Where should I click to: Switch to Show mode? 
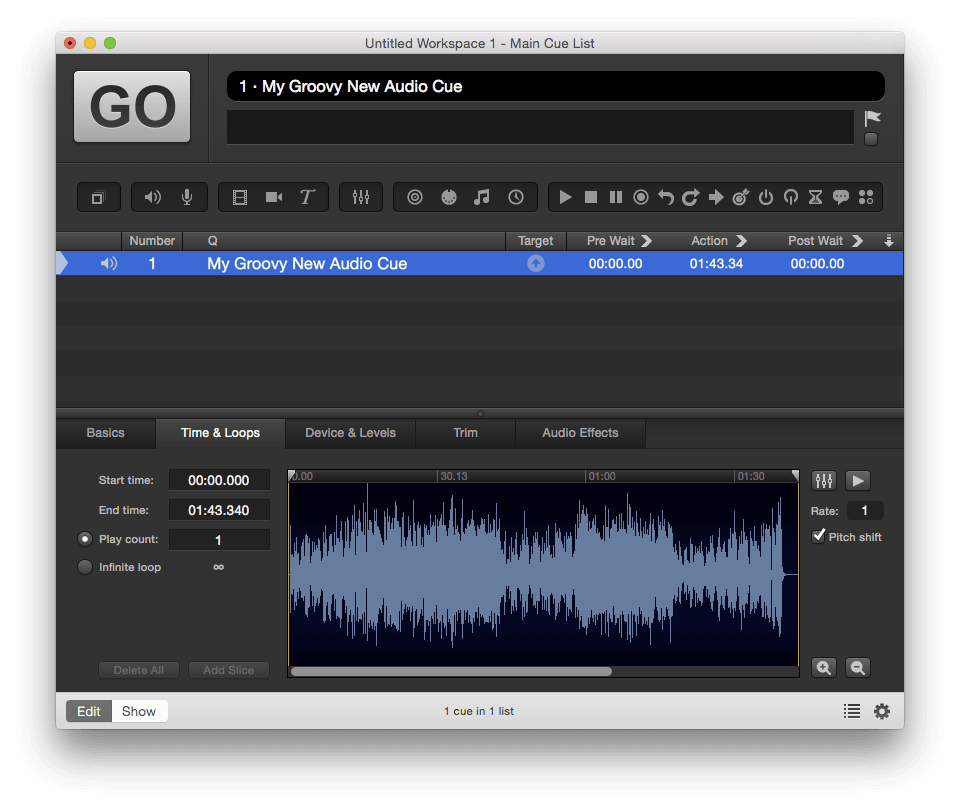click(x=139, y=711)
